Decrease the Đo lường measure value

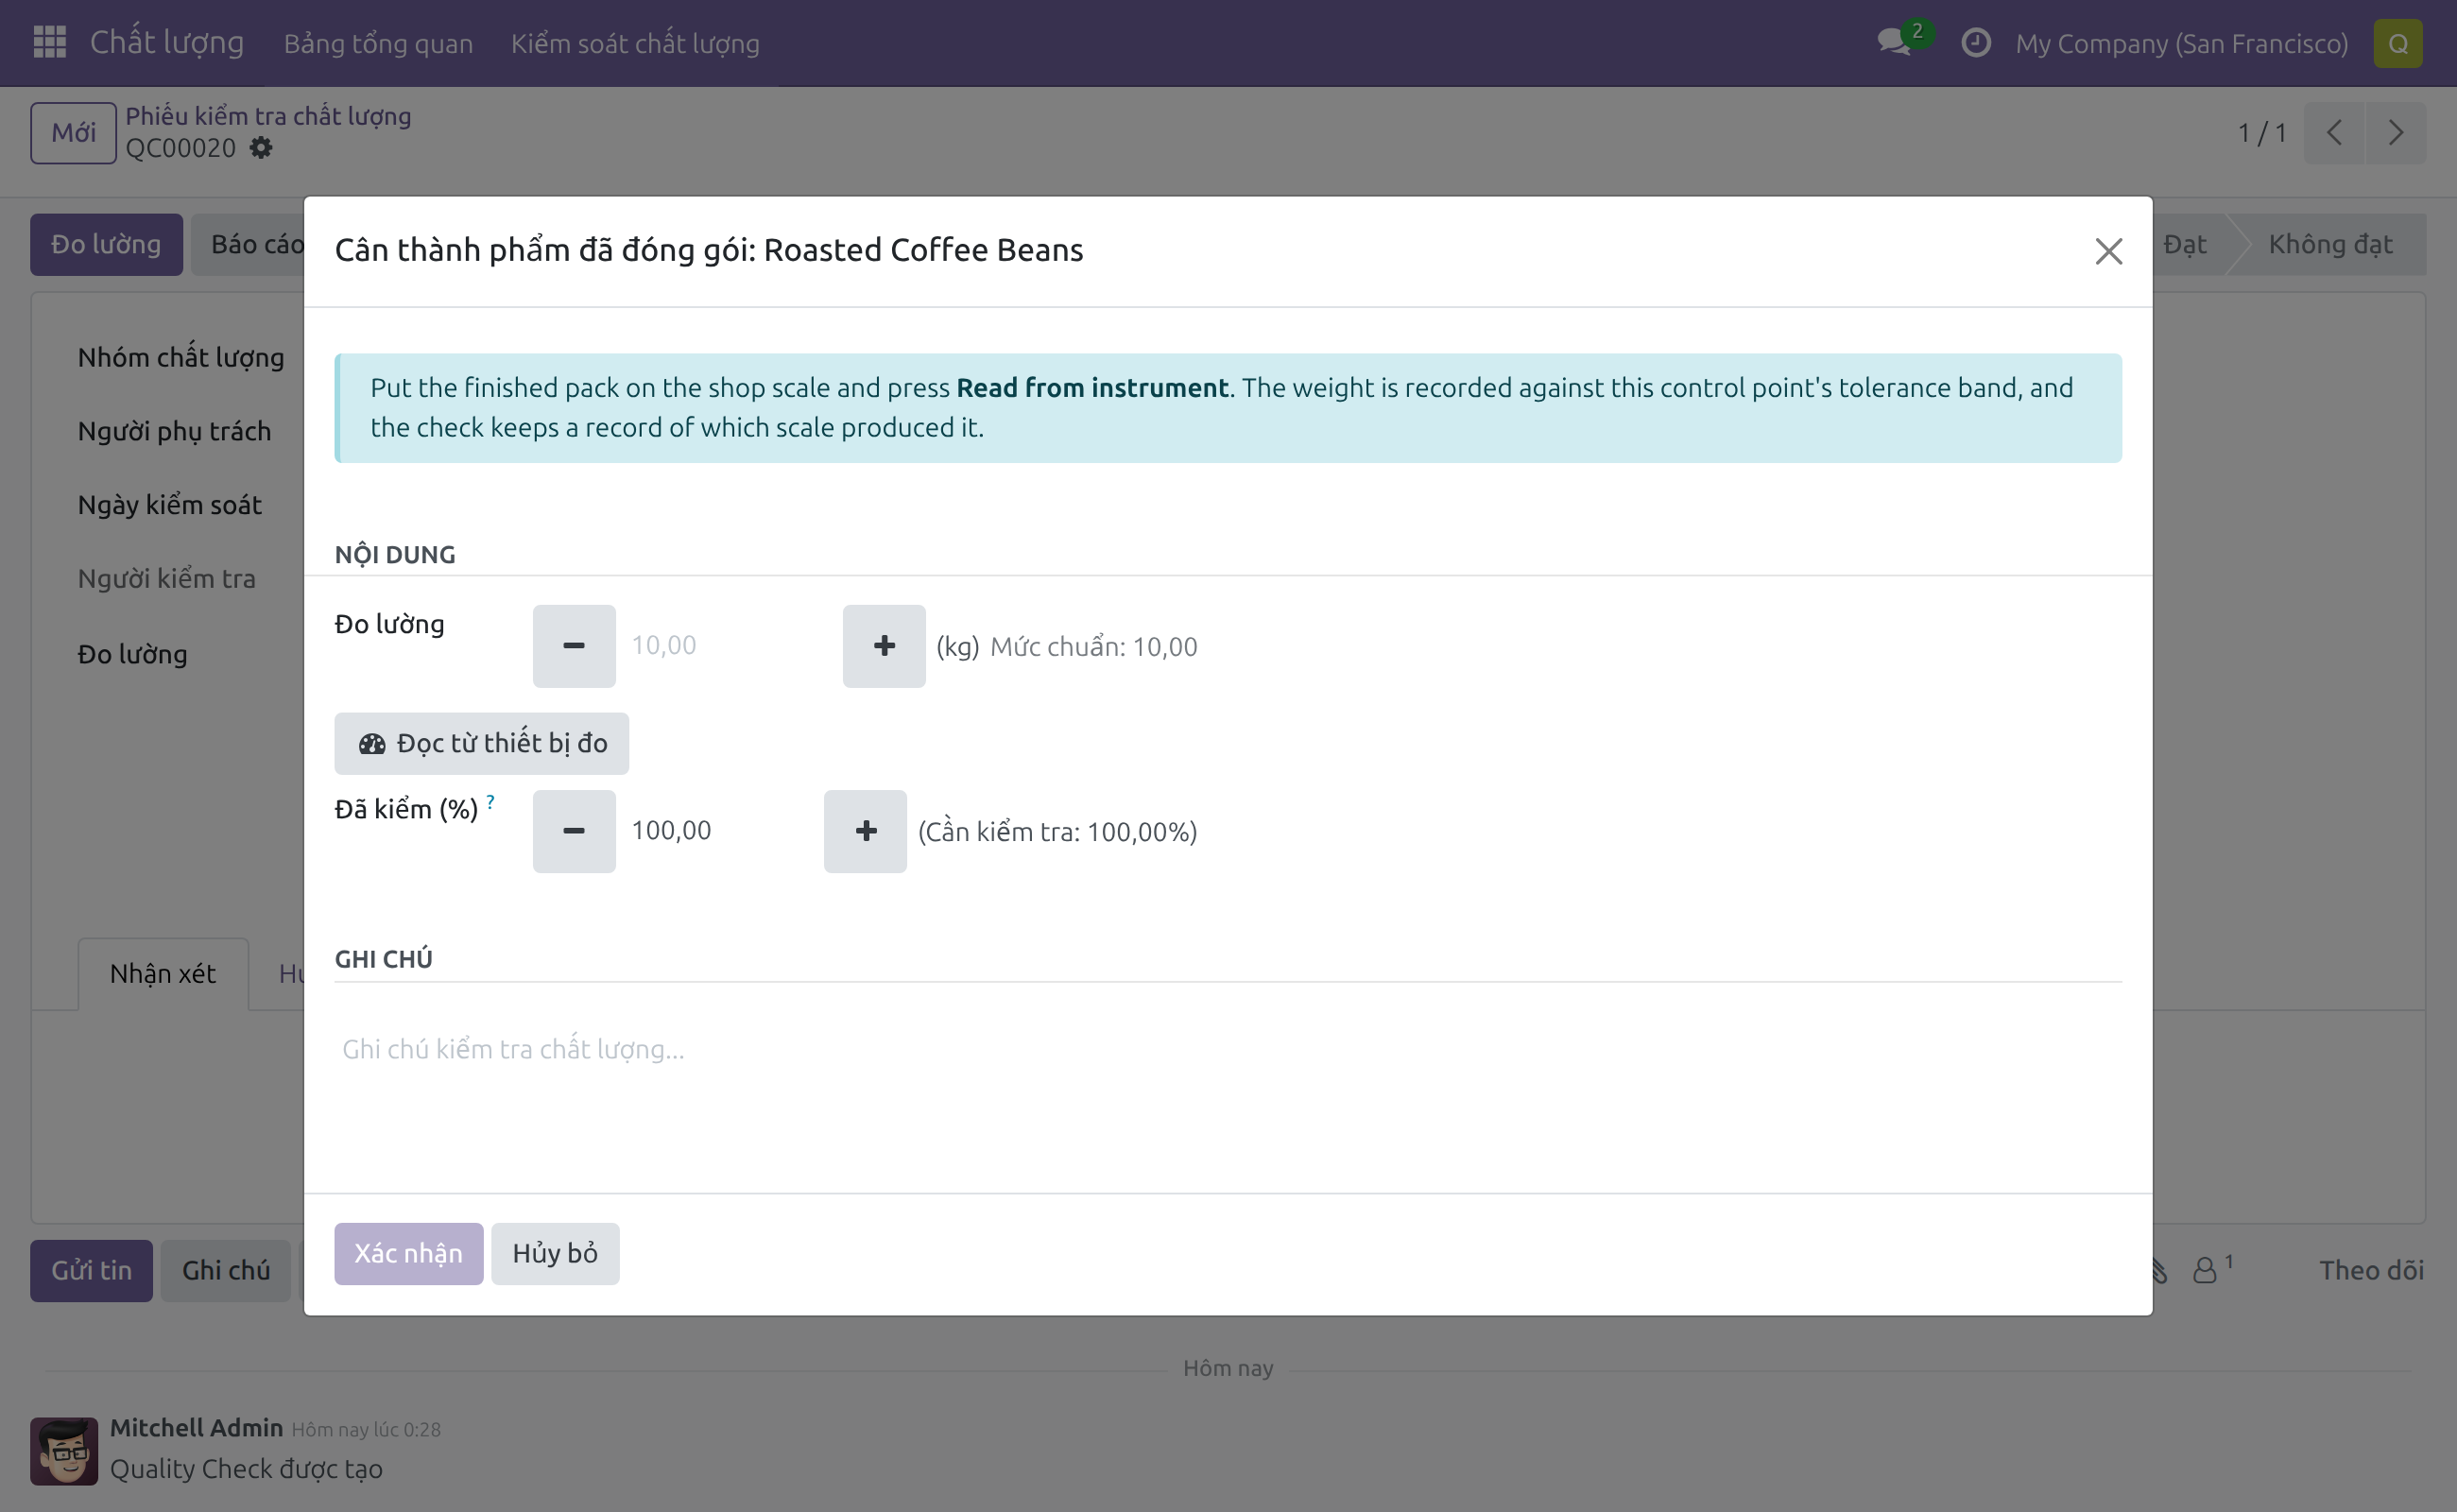coord(574,646)
